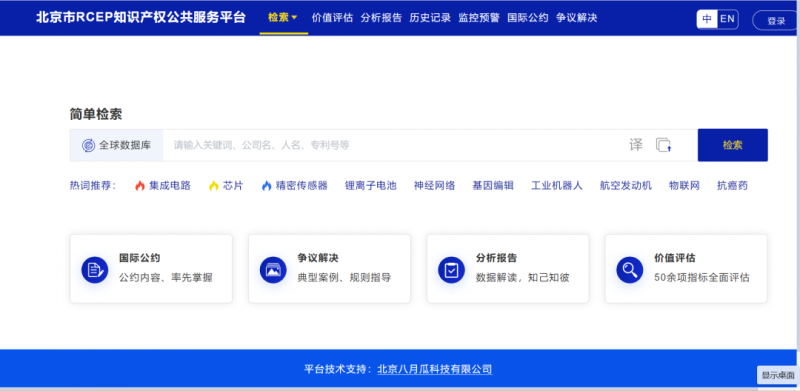Image resolution: width=800 pixels, height=391 pixels.
Task: Click the 登录 login button
Action: tap(776, 21)
